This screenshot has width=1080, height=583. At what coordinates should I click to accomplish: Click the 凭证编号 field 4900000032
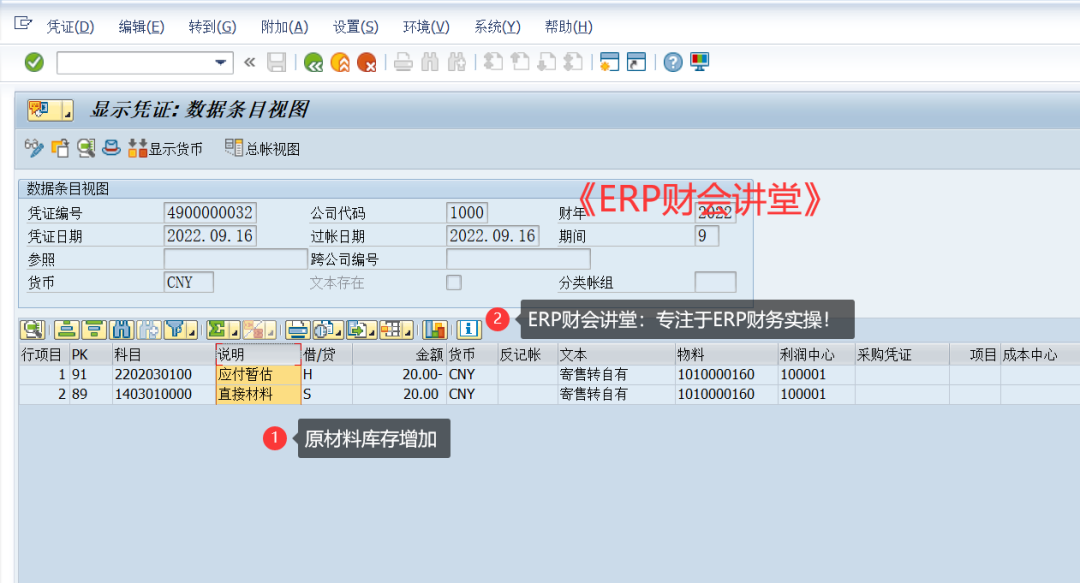210,213
